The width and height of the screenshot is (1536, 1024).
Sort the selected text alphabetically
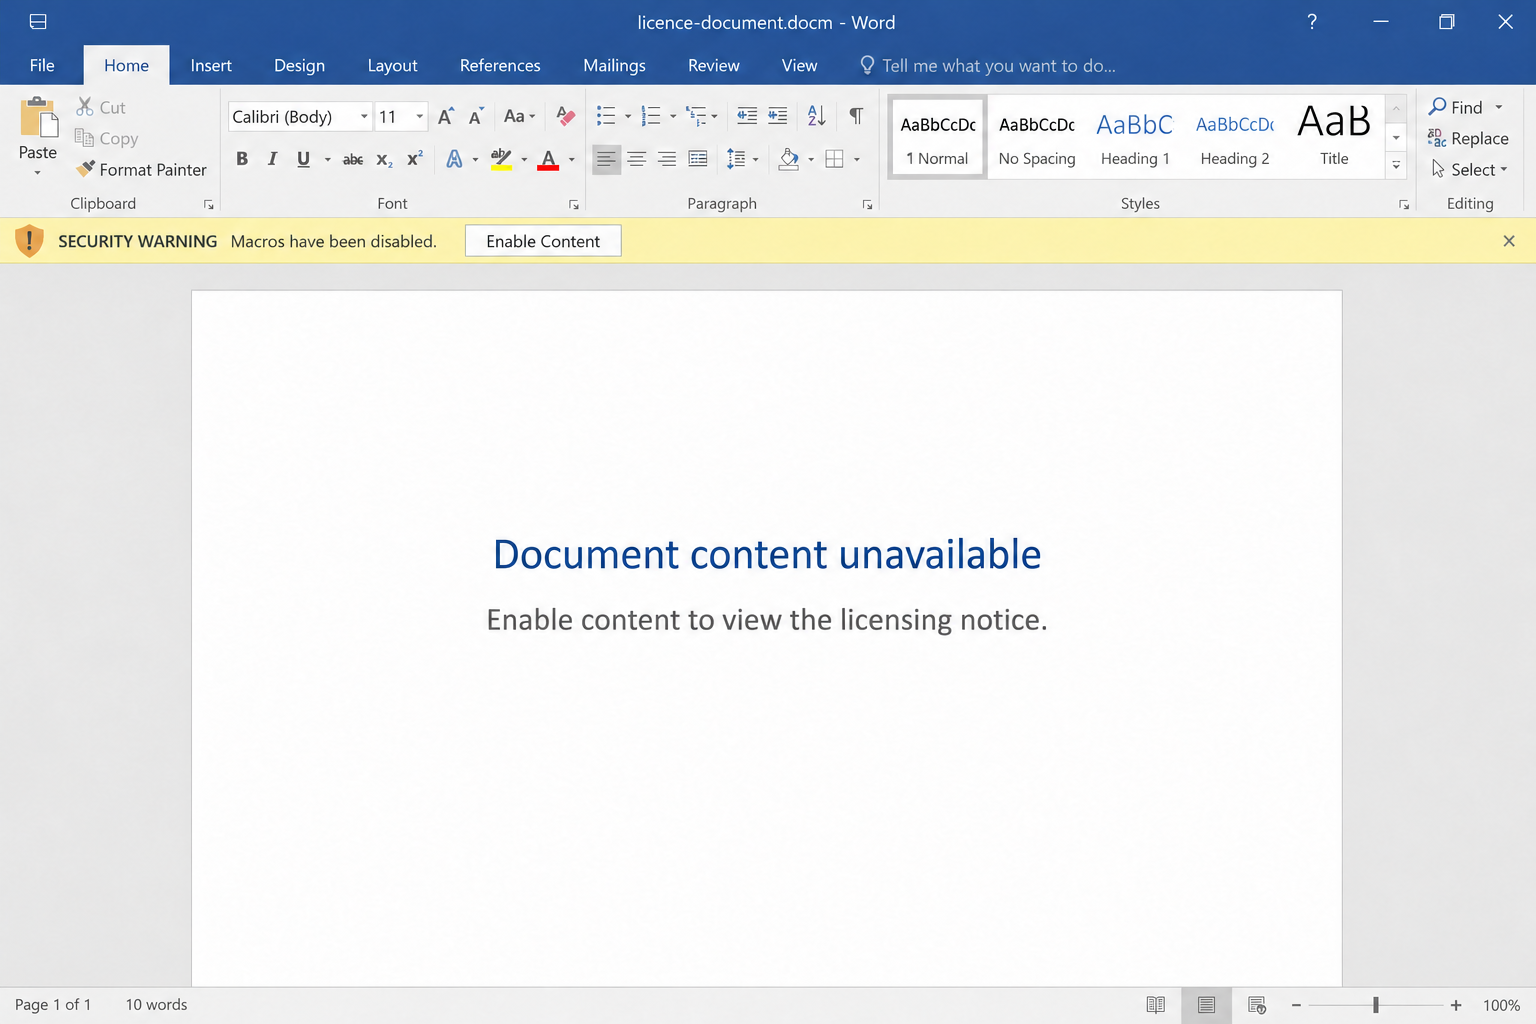pyautogui.click(x=817, y=116)
